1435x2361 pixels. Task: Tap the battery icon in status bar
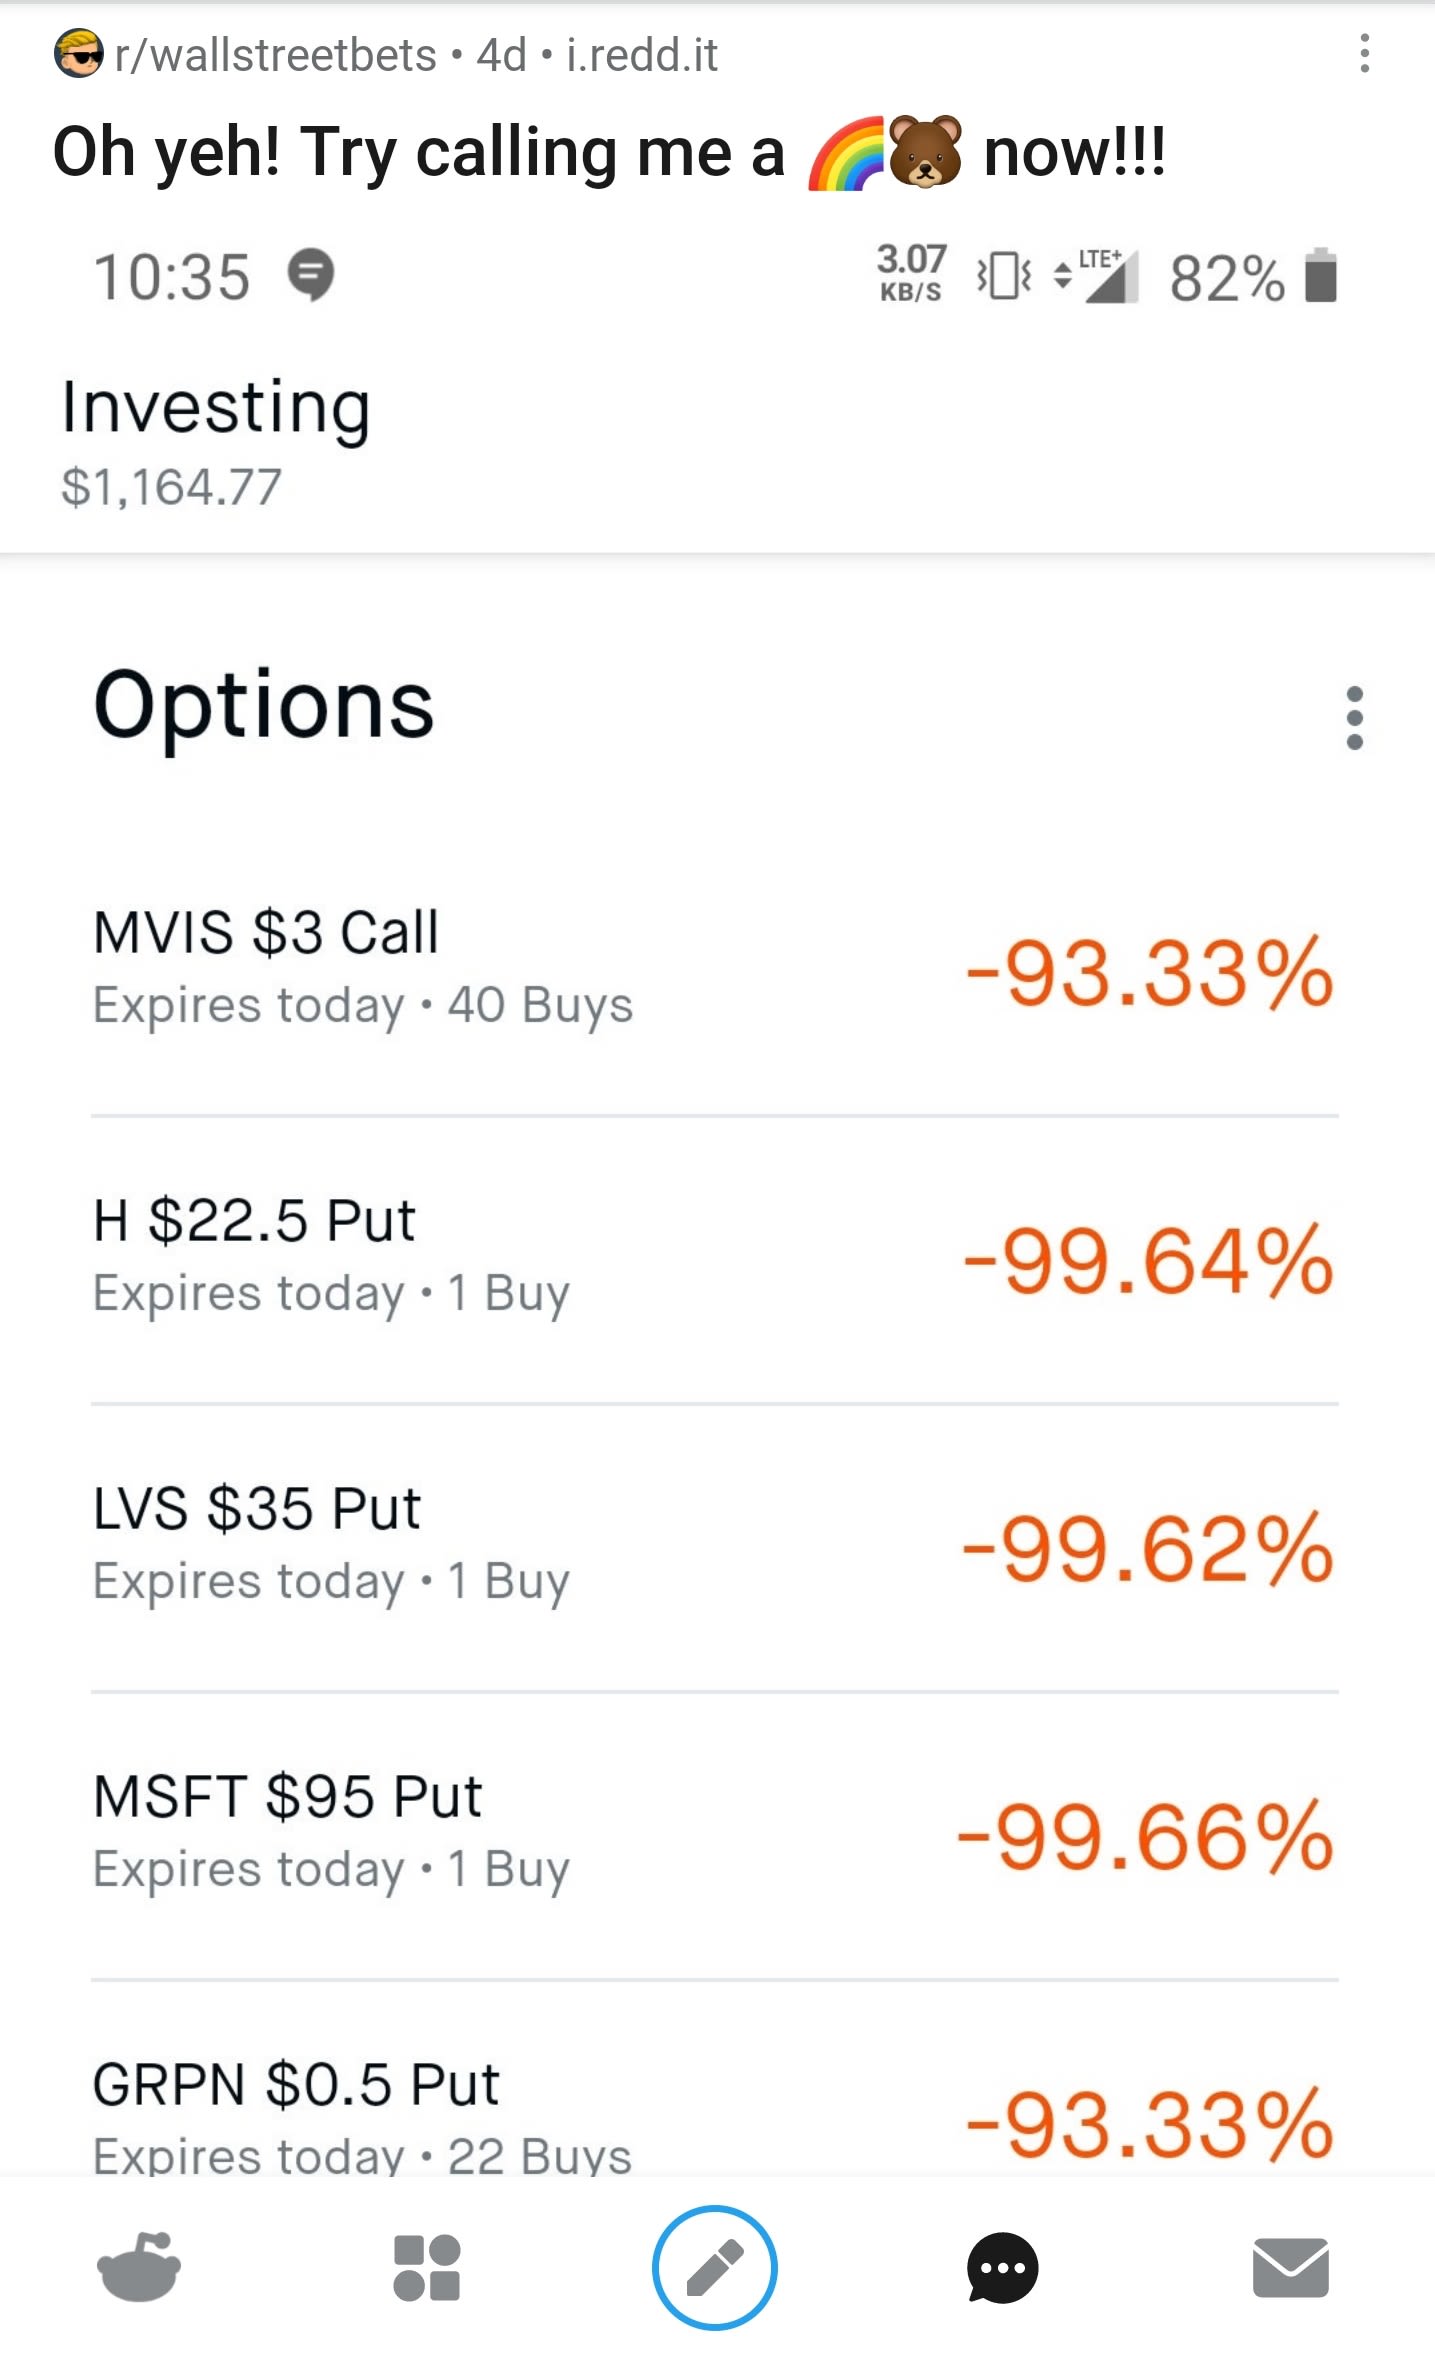[1320, 276]
